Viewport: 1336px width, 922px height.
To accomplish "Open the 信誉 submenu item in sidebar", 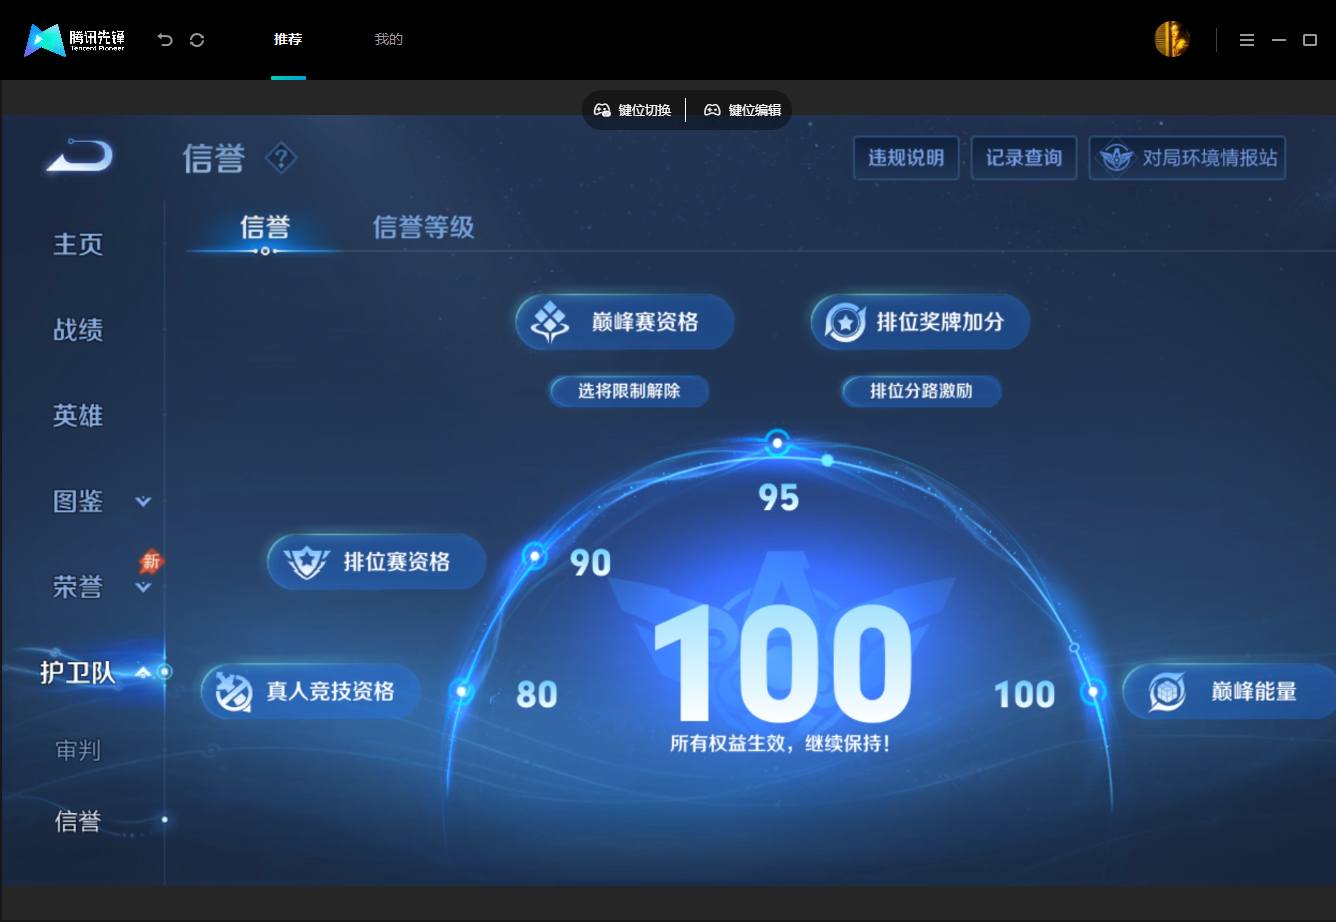I will pyautogui.click(x=78, y=821).
